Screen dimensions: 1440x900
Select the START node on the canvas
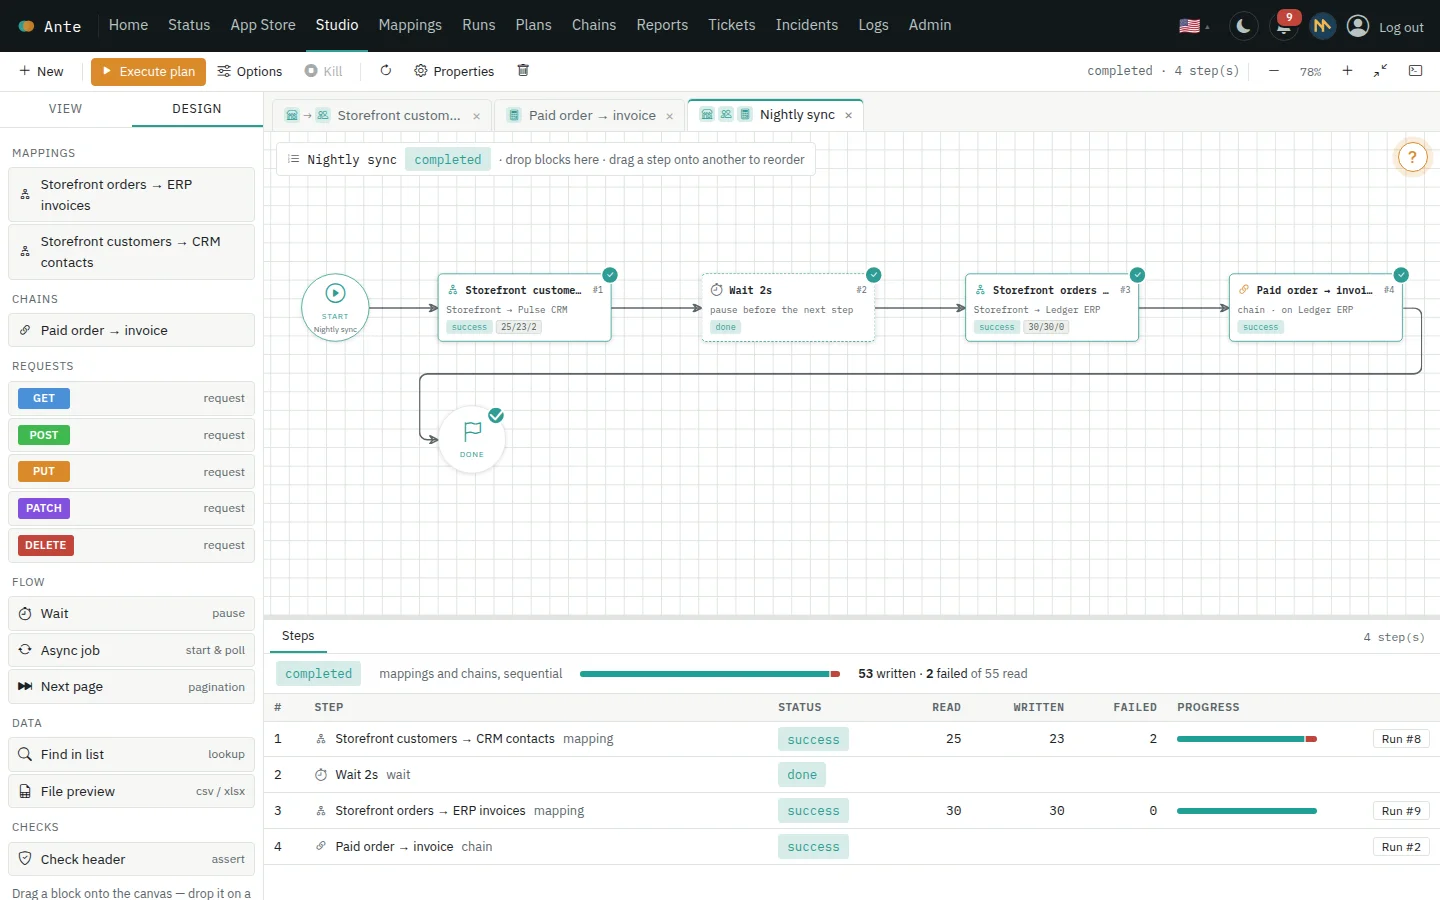click(x=335, y=307)
